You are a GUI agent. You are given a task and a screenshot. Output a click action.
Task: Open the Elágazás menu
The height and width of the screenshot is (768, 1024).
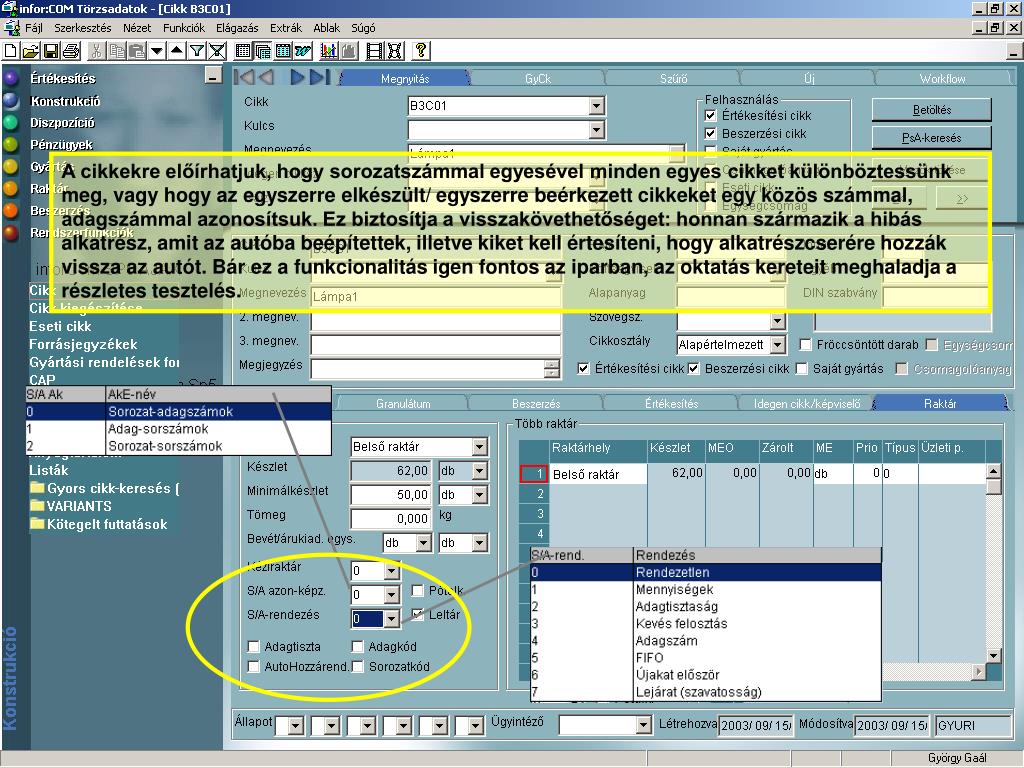pos(237,28)
